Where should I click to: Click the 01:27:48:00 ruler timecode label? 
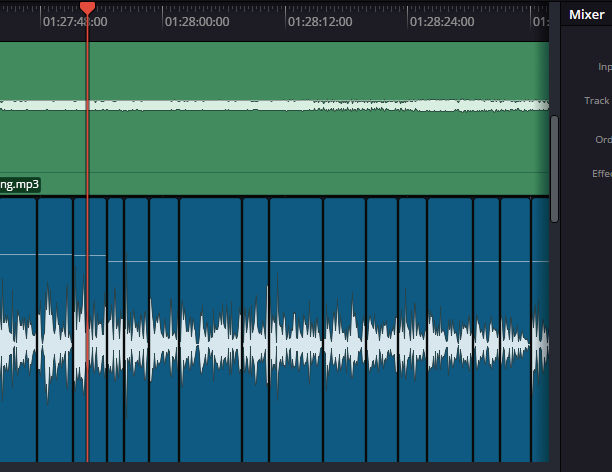tap(75, 22)
